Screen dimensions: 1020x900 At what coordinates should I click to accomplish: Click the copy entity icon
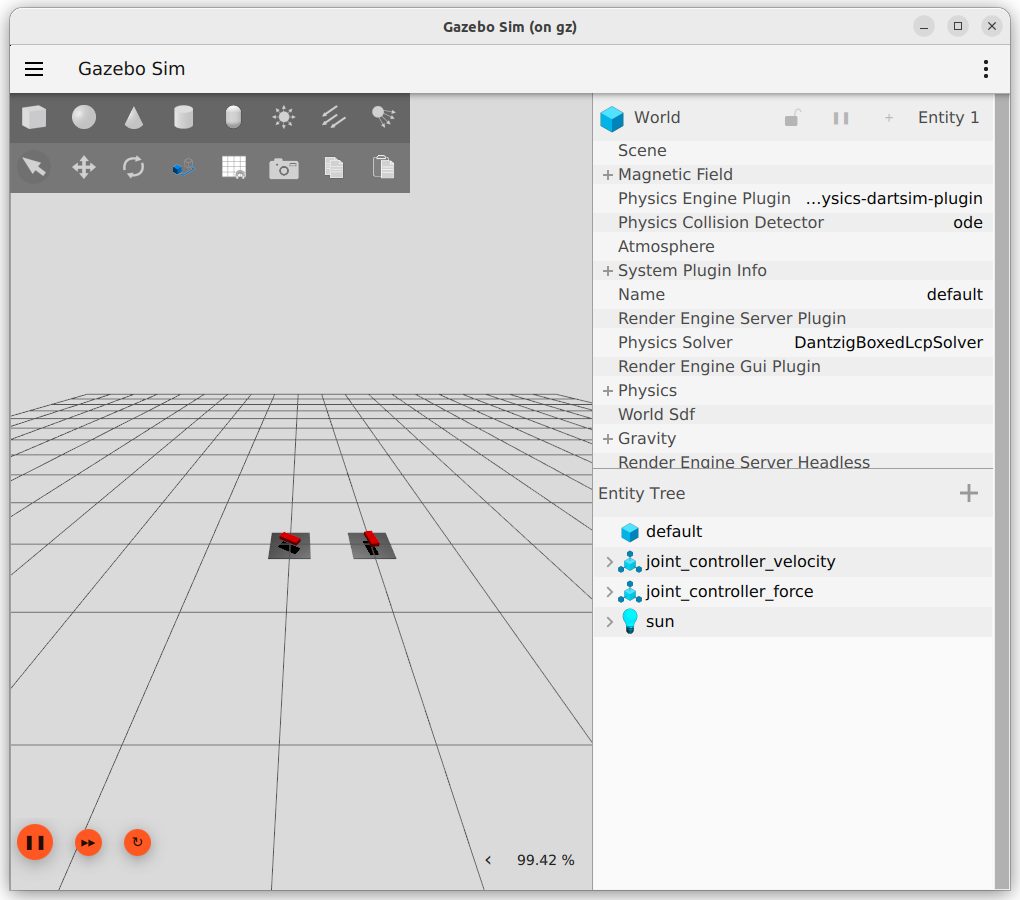334,167
